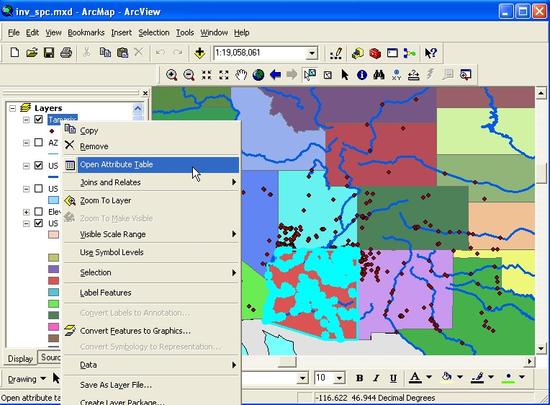550x405 pixels.
Task: Select the Zoom In tool
Action: coord(172,75)
